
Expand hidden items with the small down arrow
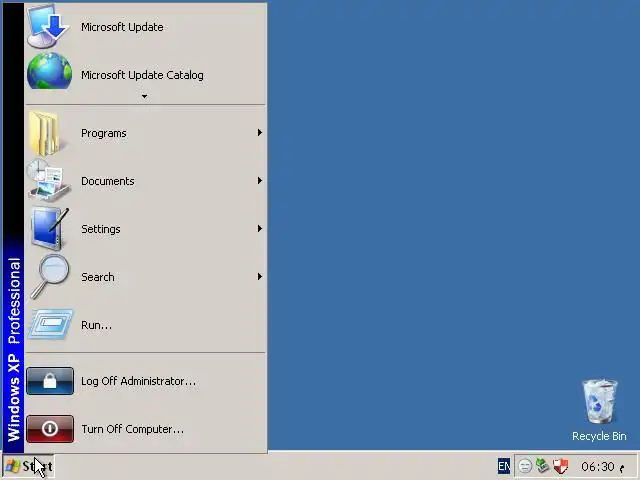click(x=144, y=96)
